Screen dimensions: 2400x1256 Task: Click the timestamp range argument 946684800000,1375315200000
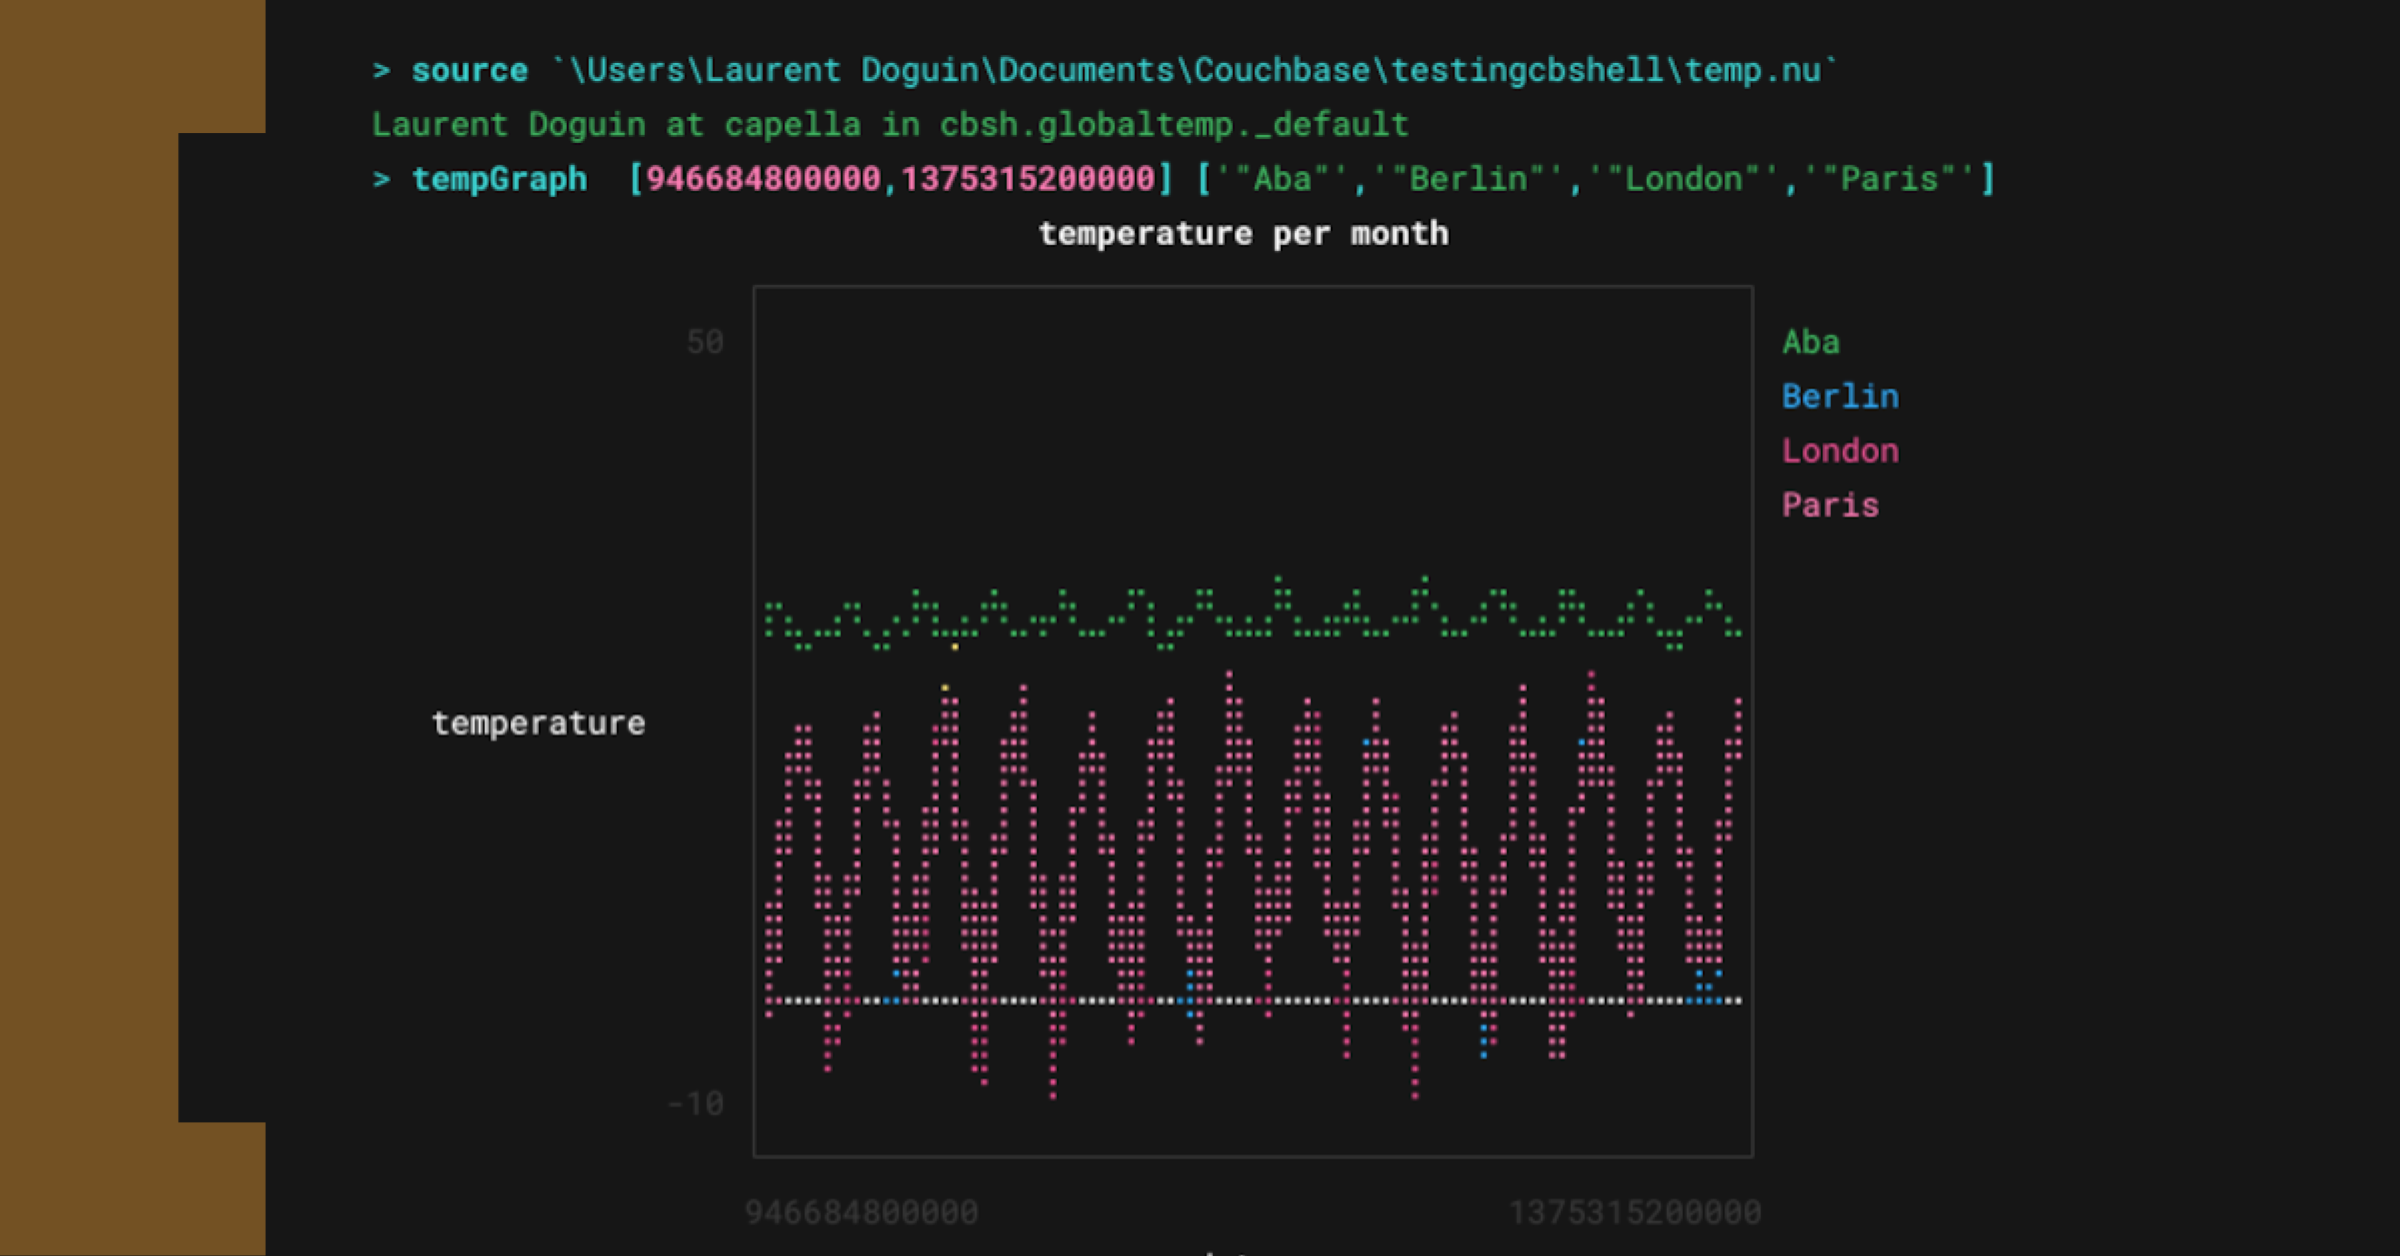pos(900,179)
